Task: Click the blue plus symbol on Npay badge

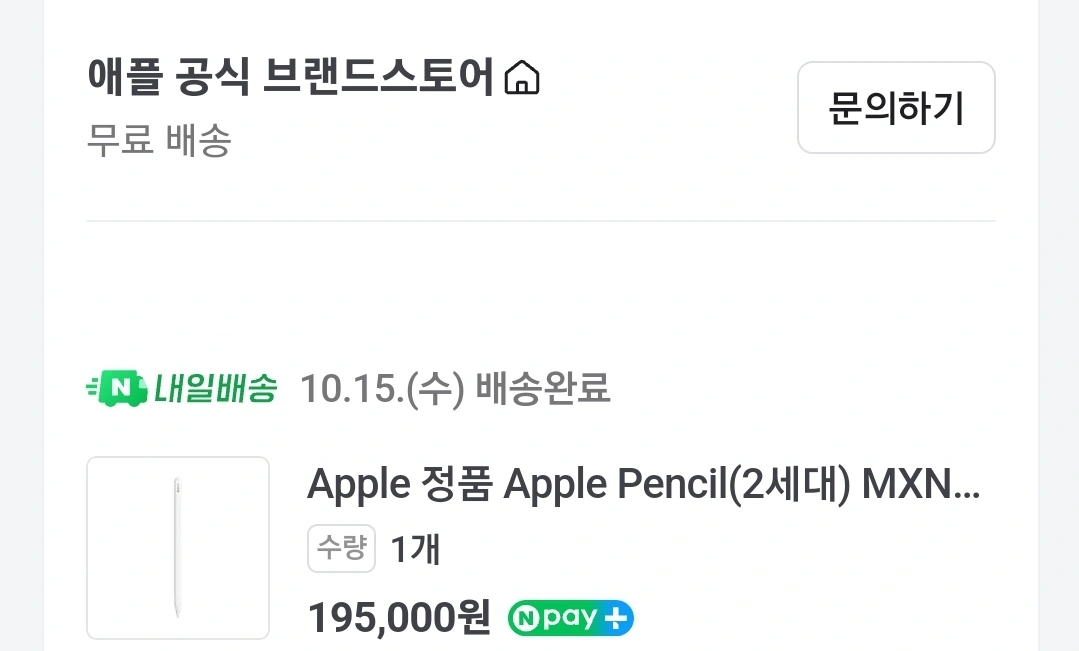Action: 618,619
